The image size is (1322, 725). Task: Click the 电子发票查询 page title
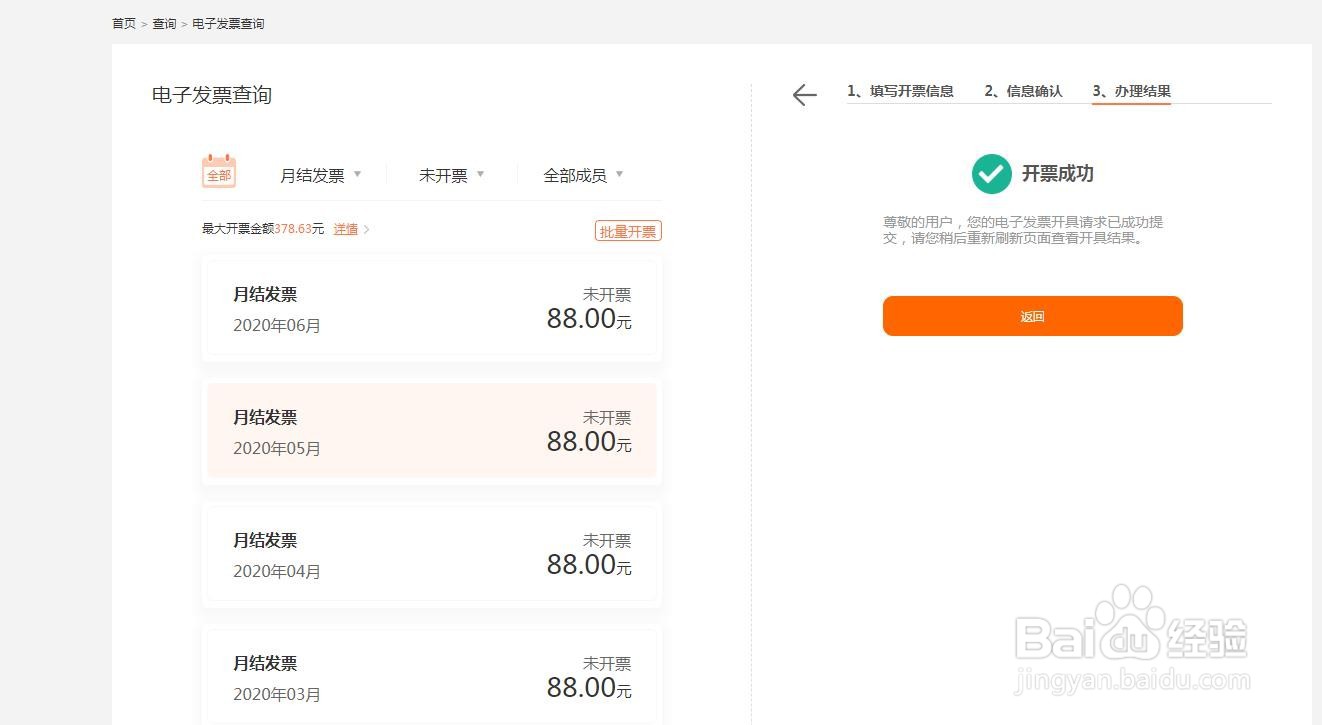[211, 95]
